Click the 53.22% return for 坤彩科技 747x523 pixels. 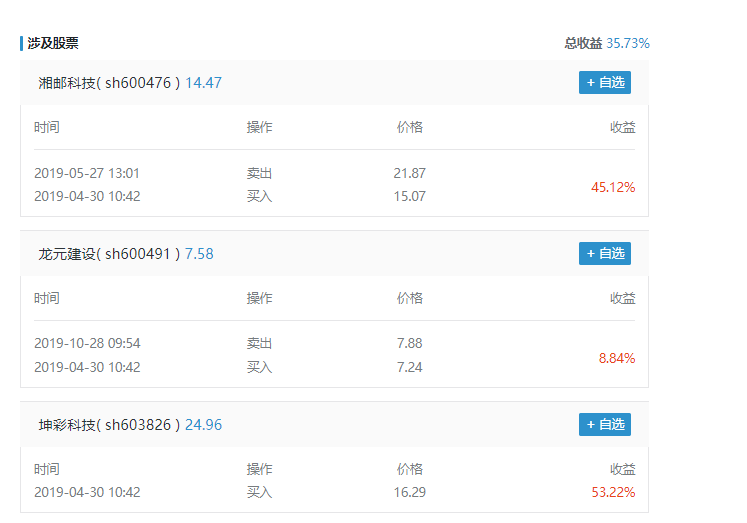click(x=613, y=492)
